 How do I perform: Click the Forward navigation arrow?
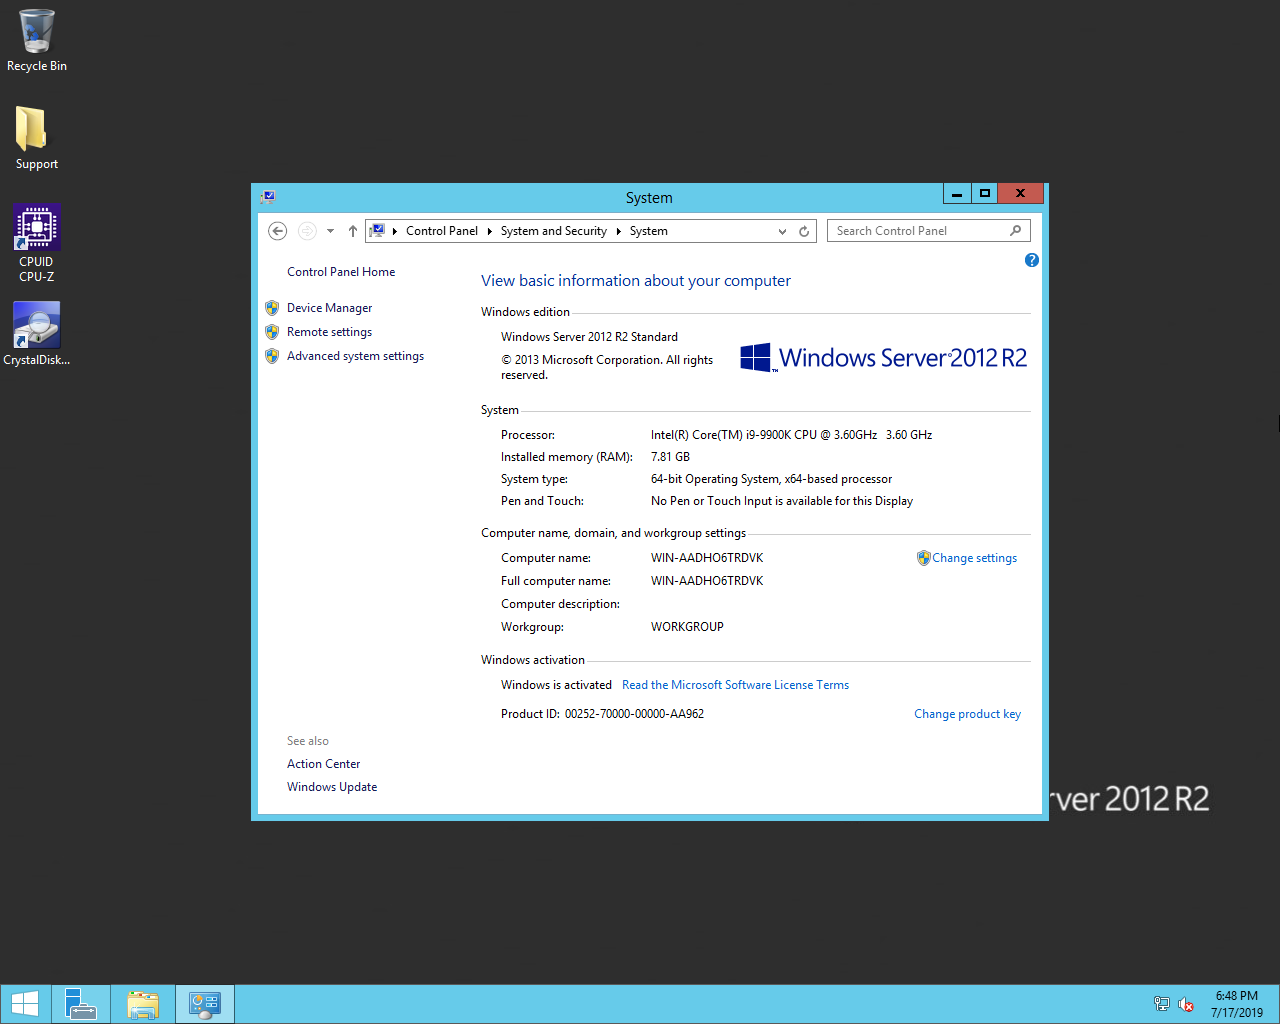coord(307,231)
